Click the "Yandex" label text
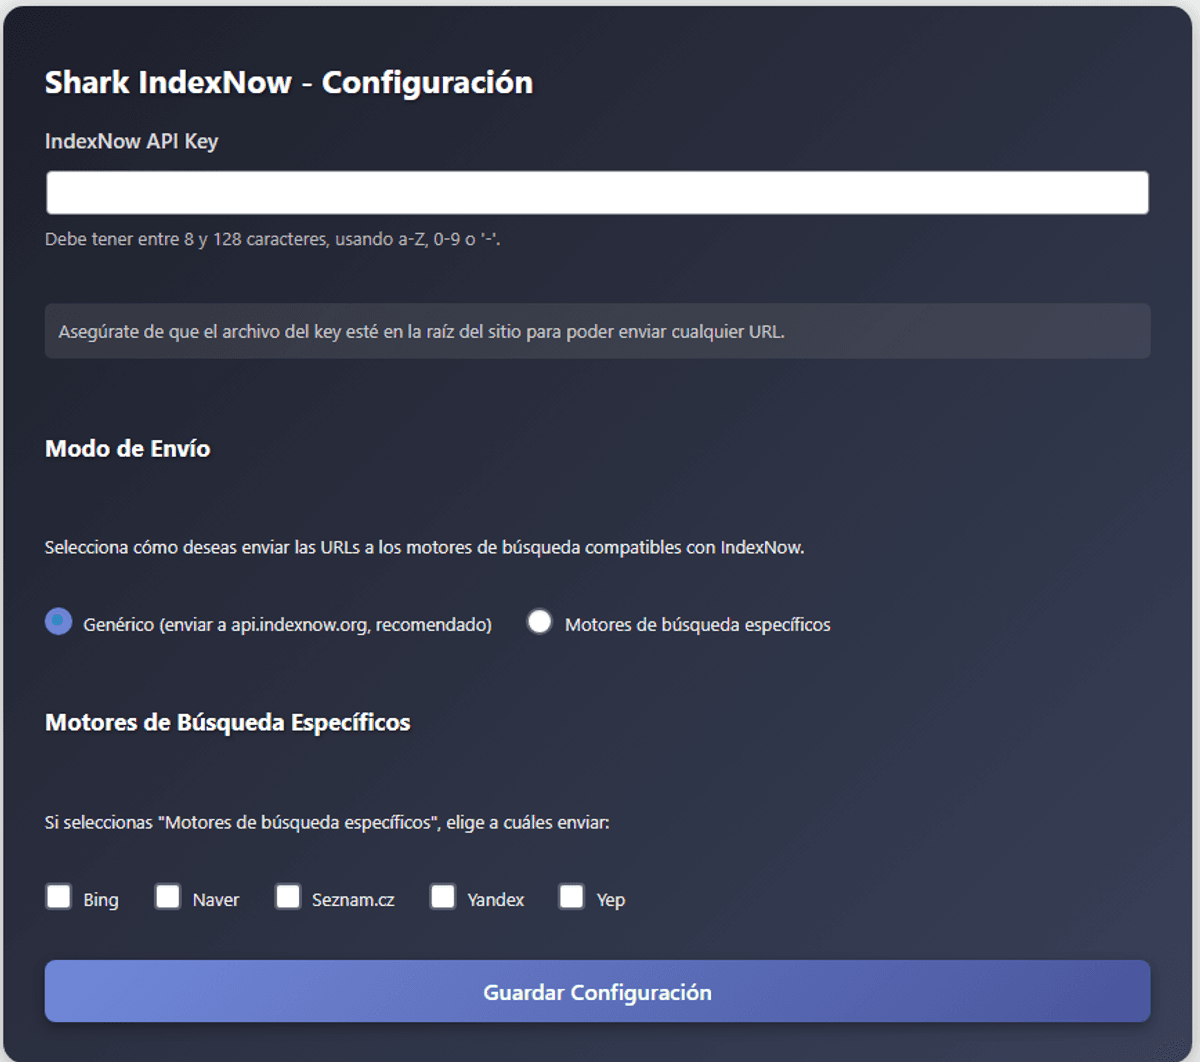Screen dimensions: 1200x1062 pyautogui.click(x=495, y=900)
